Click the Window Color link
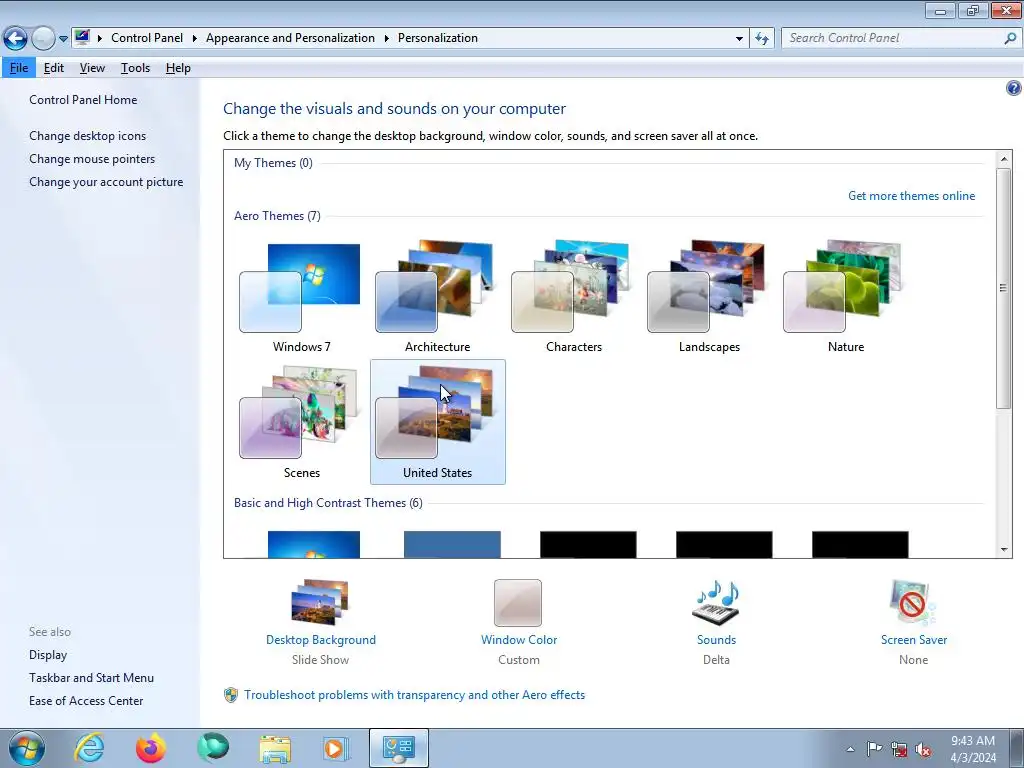This screenshot has width=1024, height=768. [x=519, y=640]
